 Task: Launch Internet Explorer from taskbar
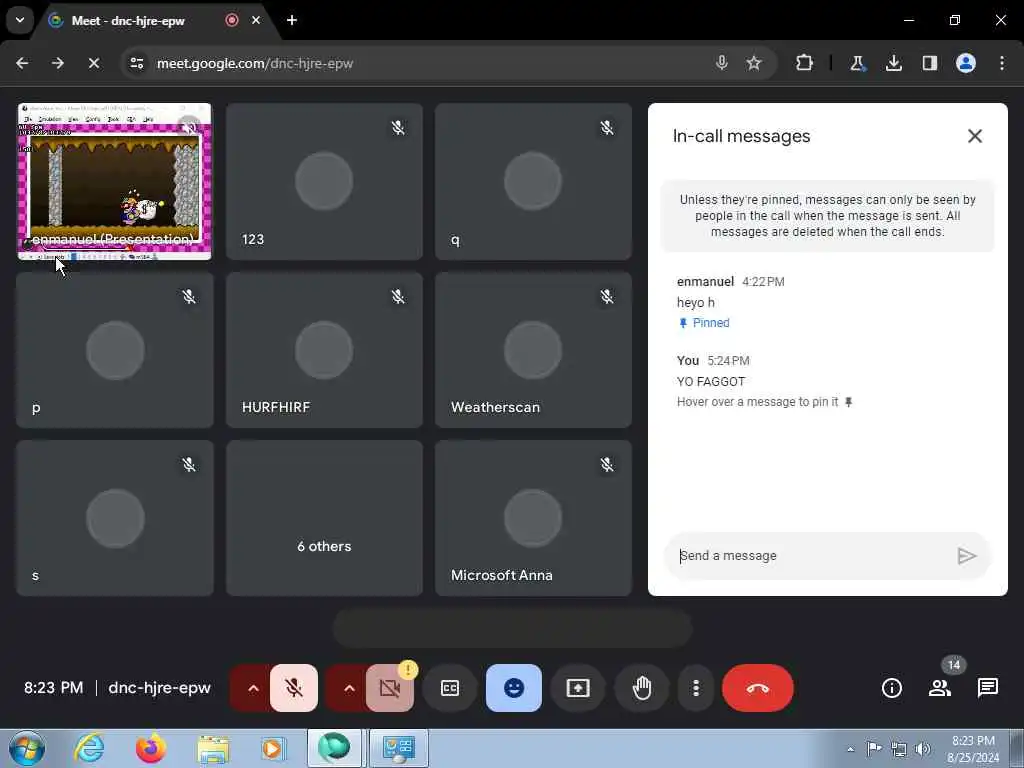[89, 748]
